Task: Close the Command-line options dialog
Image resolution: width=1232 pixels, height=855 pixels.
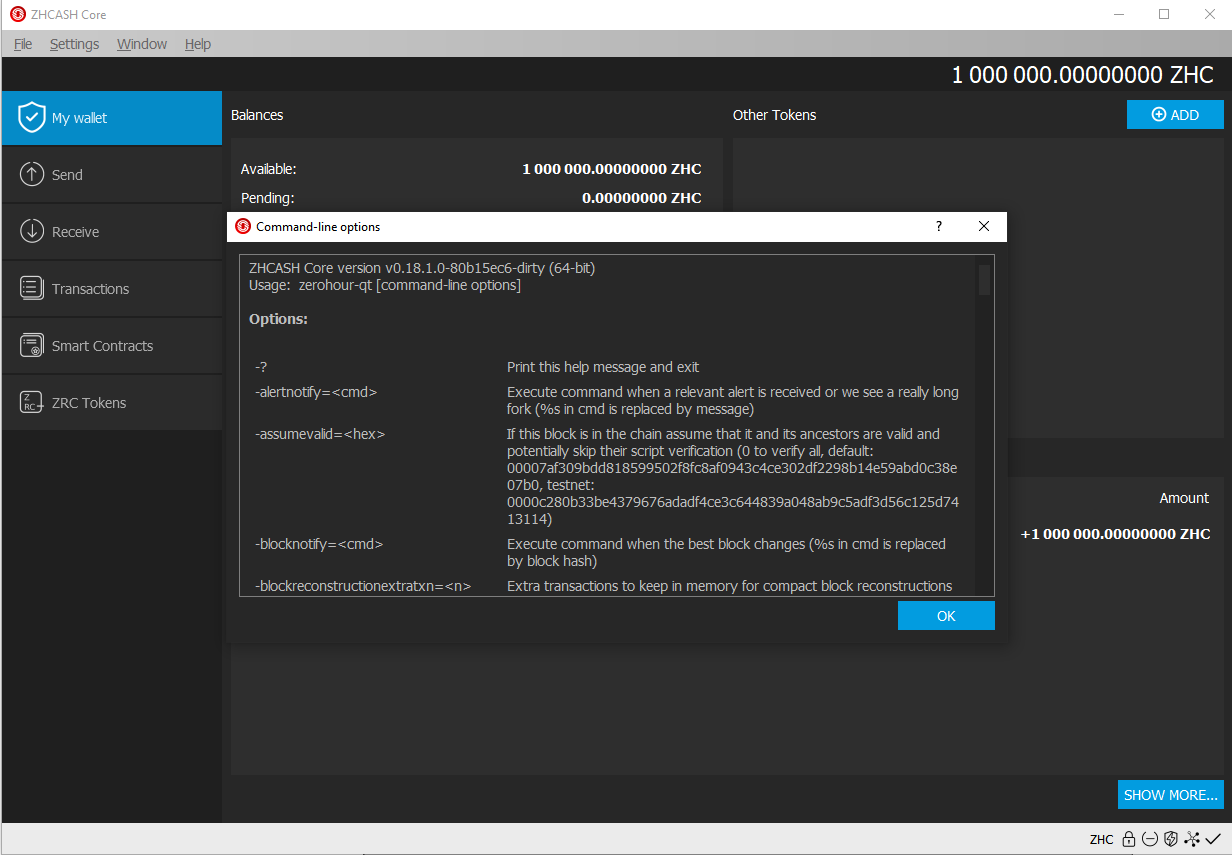Action: tap(984, 226)
